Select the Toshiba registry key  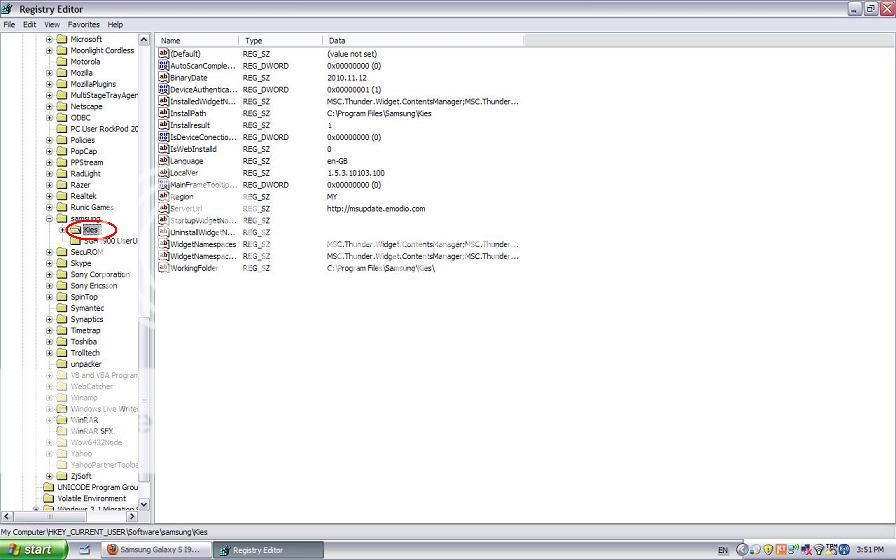pos(84,342)
